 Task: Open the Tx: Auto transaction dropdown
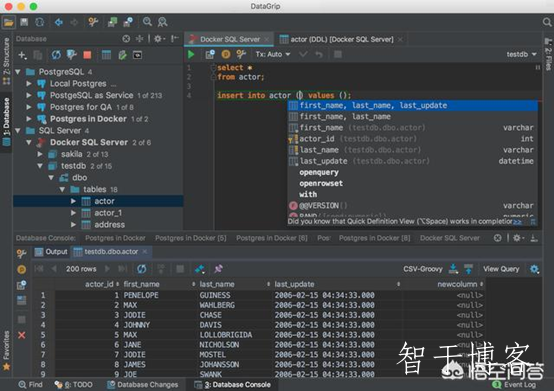(x=273, y=54)
